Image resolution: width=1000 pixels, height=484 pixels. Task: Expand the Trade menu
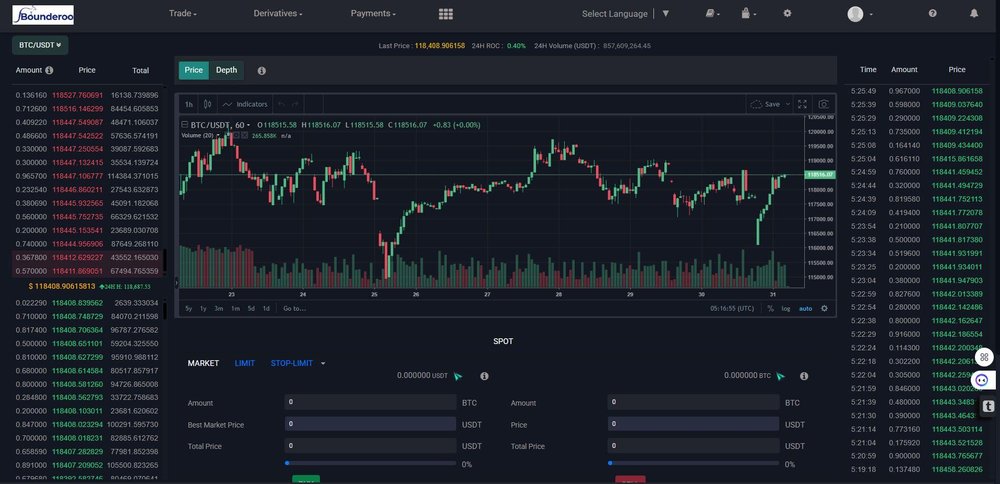click(x=182, y=13)
